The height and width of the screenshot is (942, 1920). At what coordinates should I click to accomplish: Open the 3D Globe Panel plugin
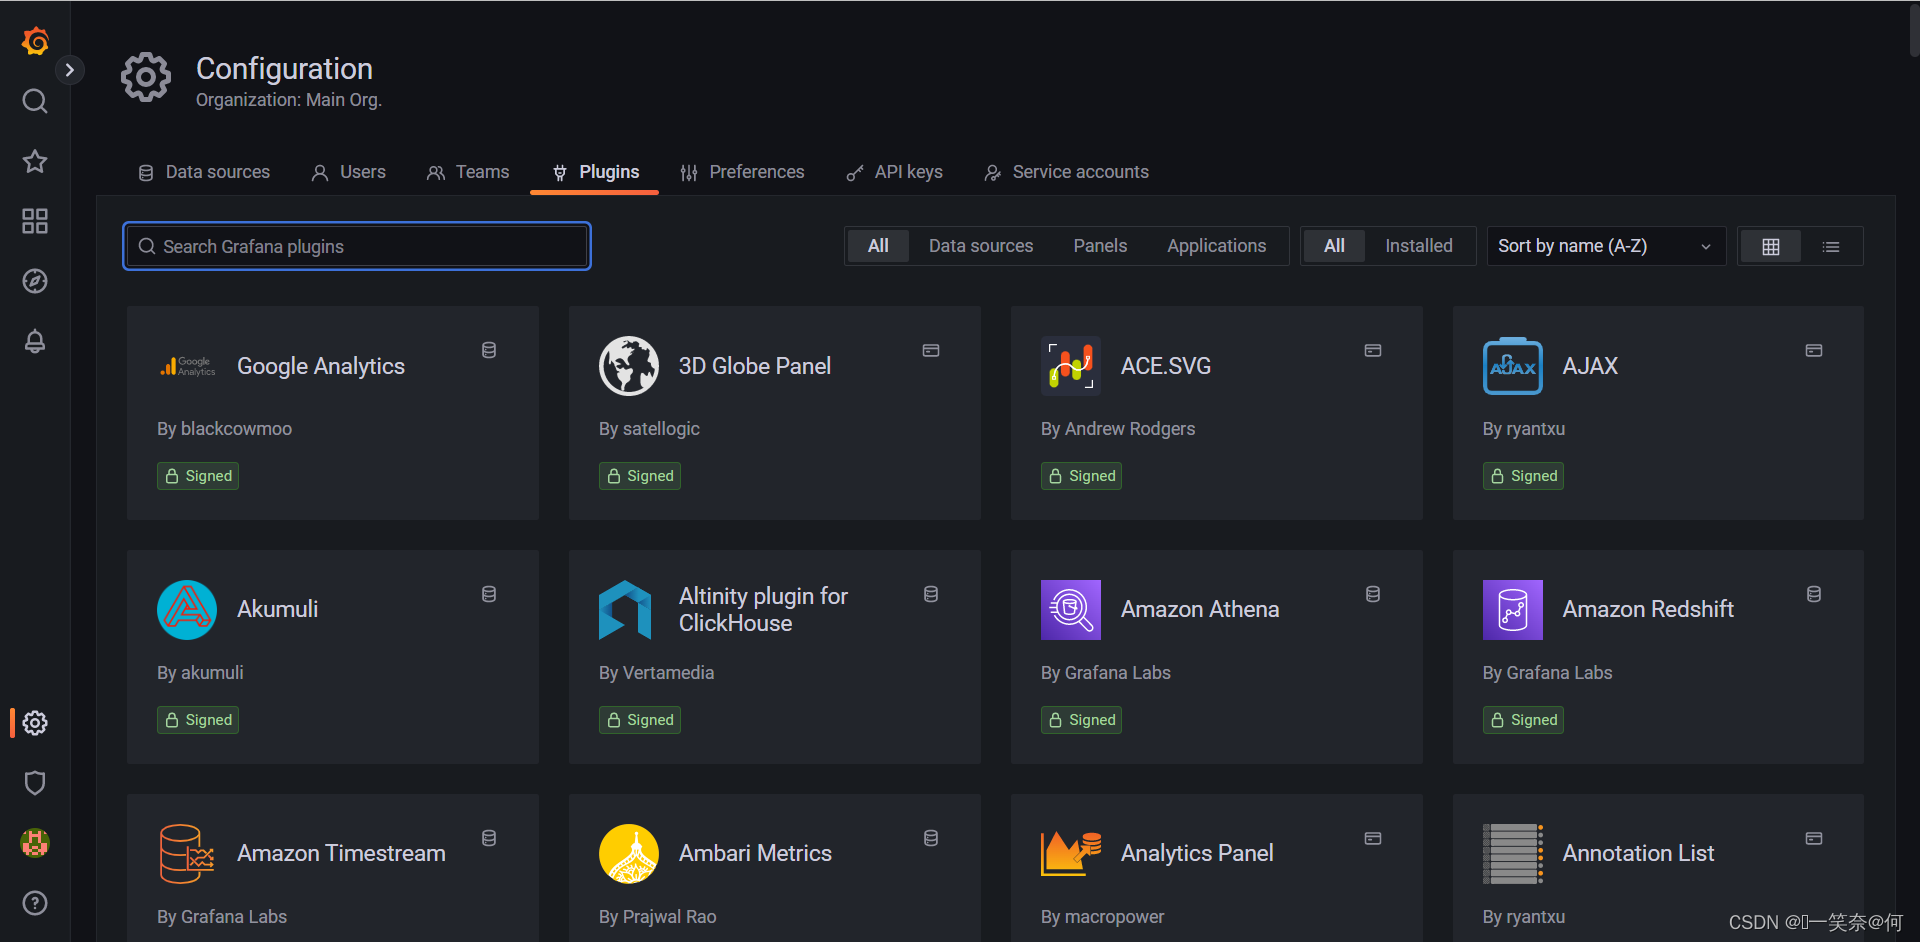point(775,413)
